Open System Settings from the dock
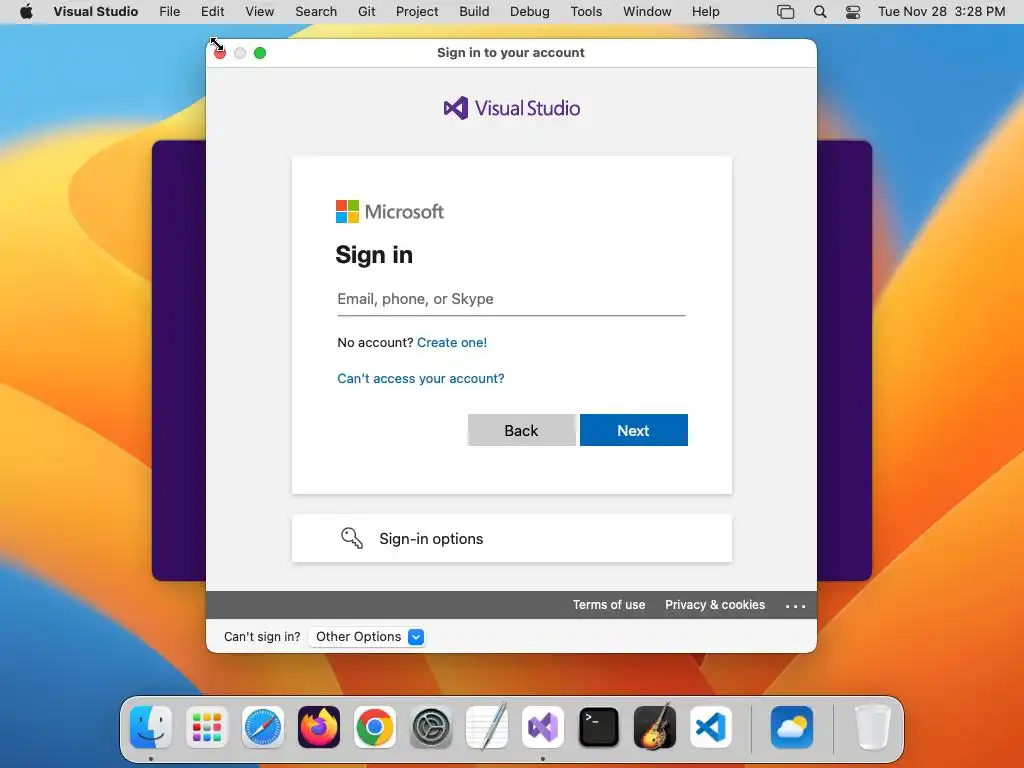 point(431,727)
